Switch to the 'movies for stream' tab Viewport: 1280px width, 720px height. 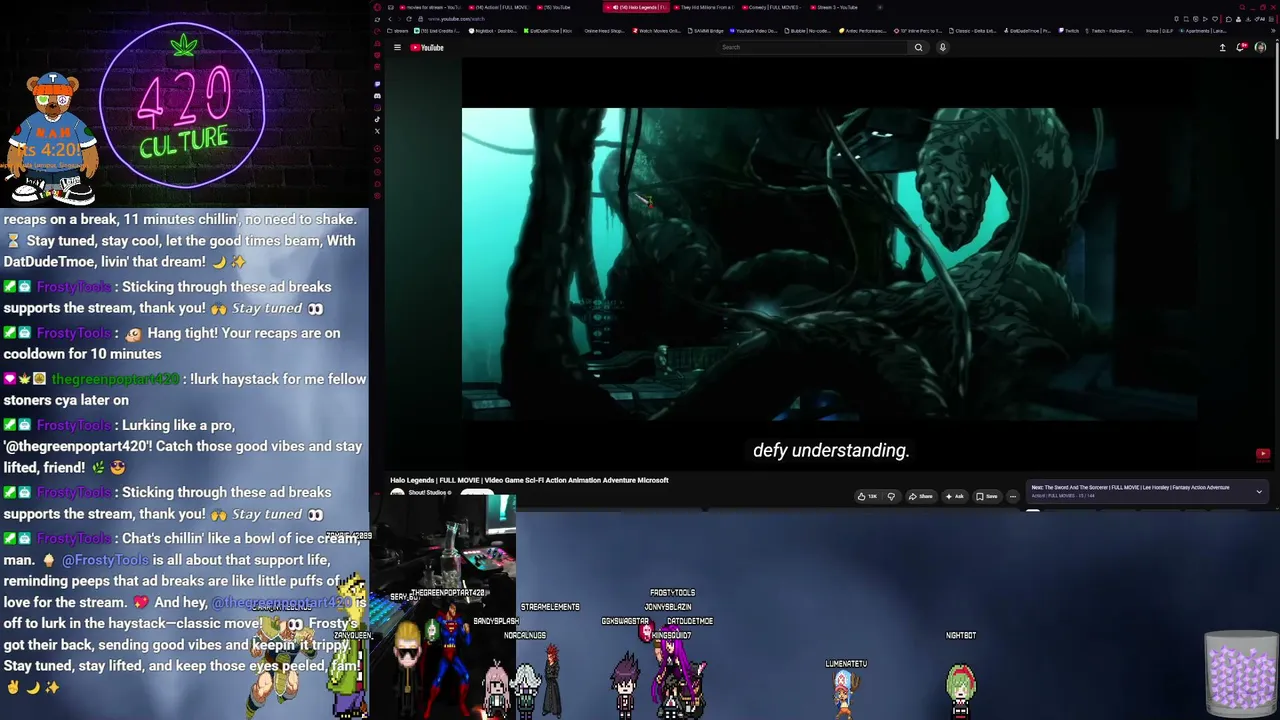[431, 7]
